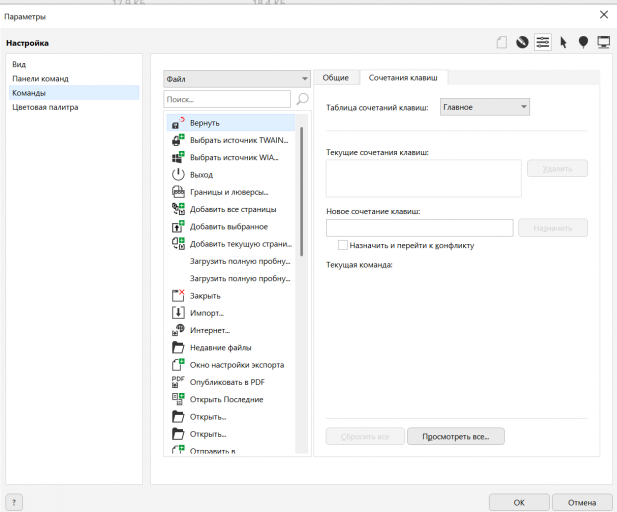The image size is (617, 512).
Task: Pick the Добавить выбранное command icon
Action: tap(178, 226)
